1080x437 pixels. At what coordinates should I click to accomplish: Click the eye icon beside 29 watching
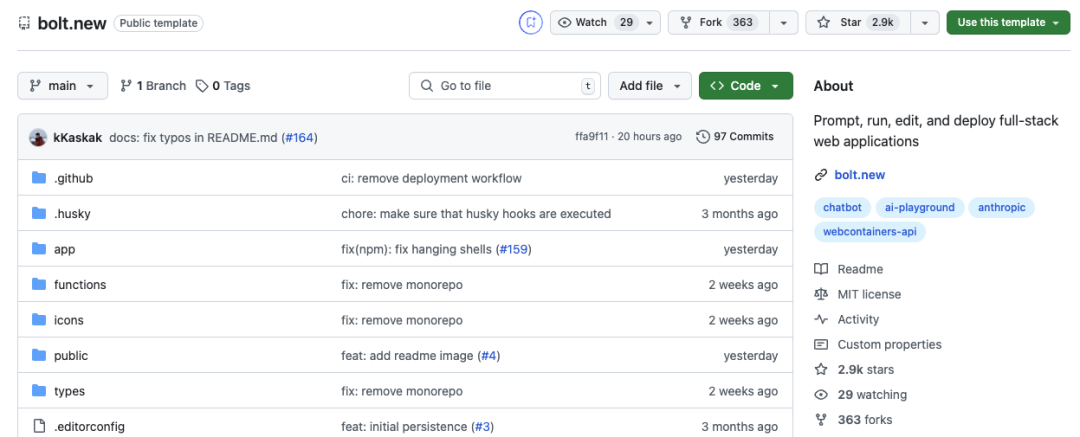pyautogui.click(x=820, y=395)
